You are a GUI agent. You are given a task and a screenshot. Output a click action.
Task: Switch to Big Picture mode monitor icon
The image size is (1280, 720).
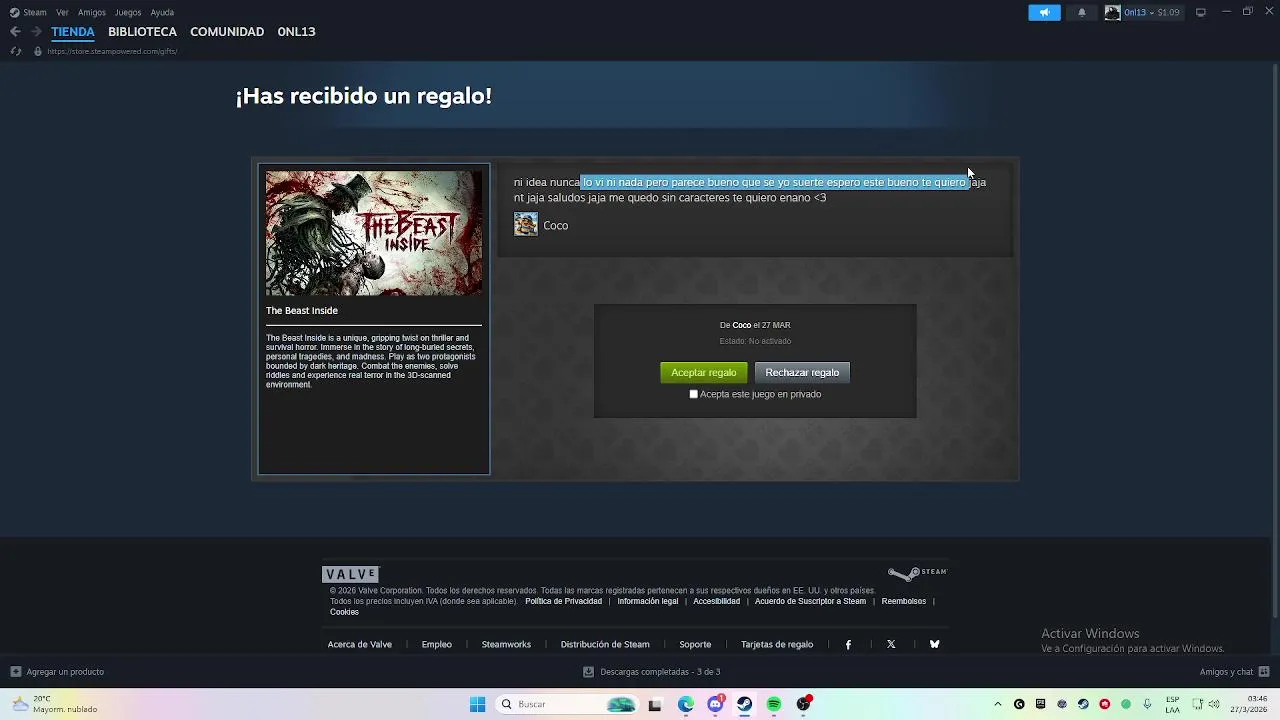(x=1200, y=12)
